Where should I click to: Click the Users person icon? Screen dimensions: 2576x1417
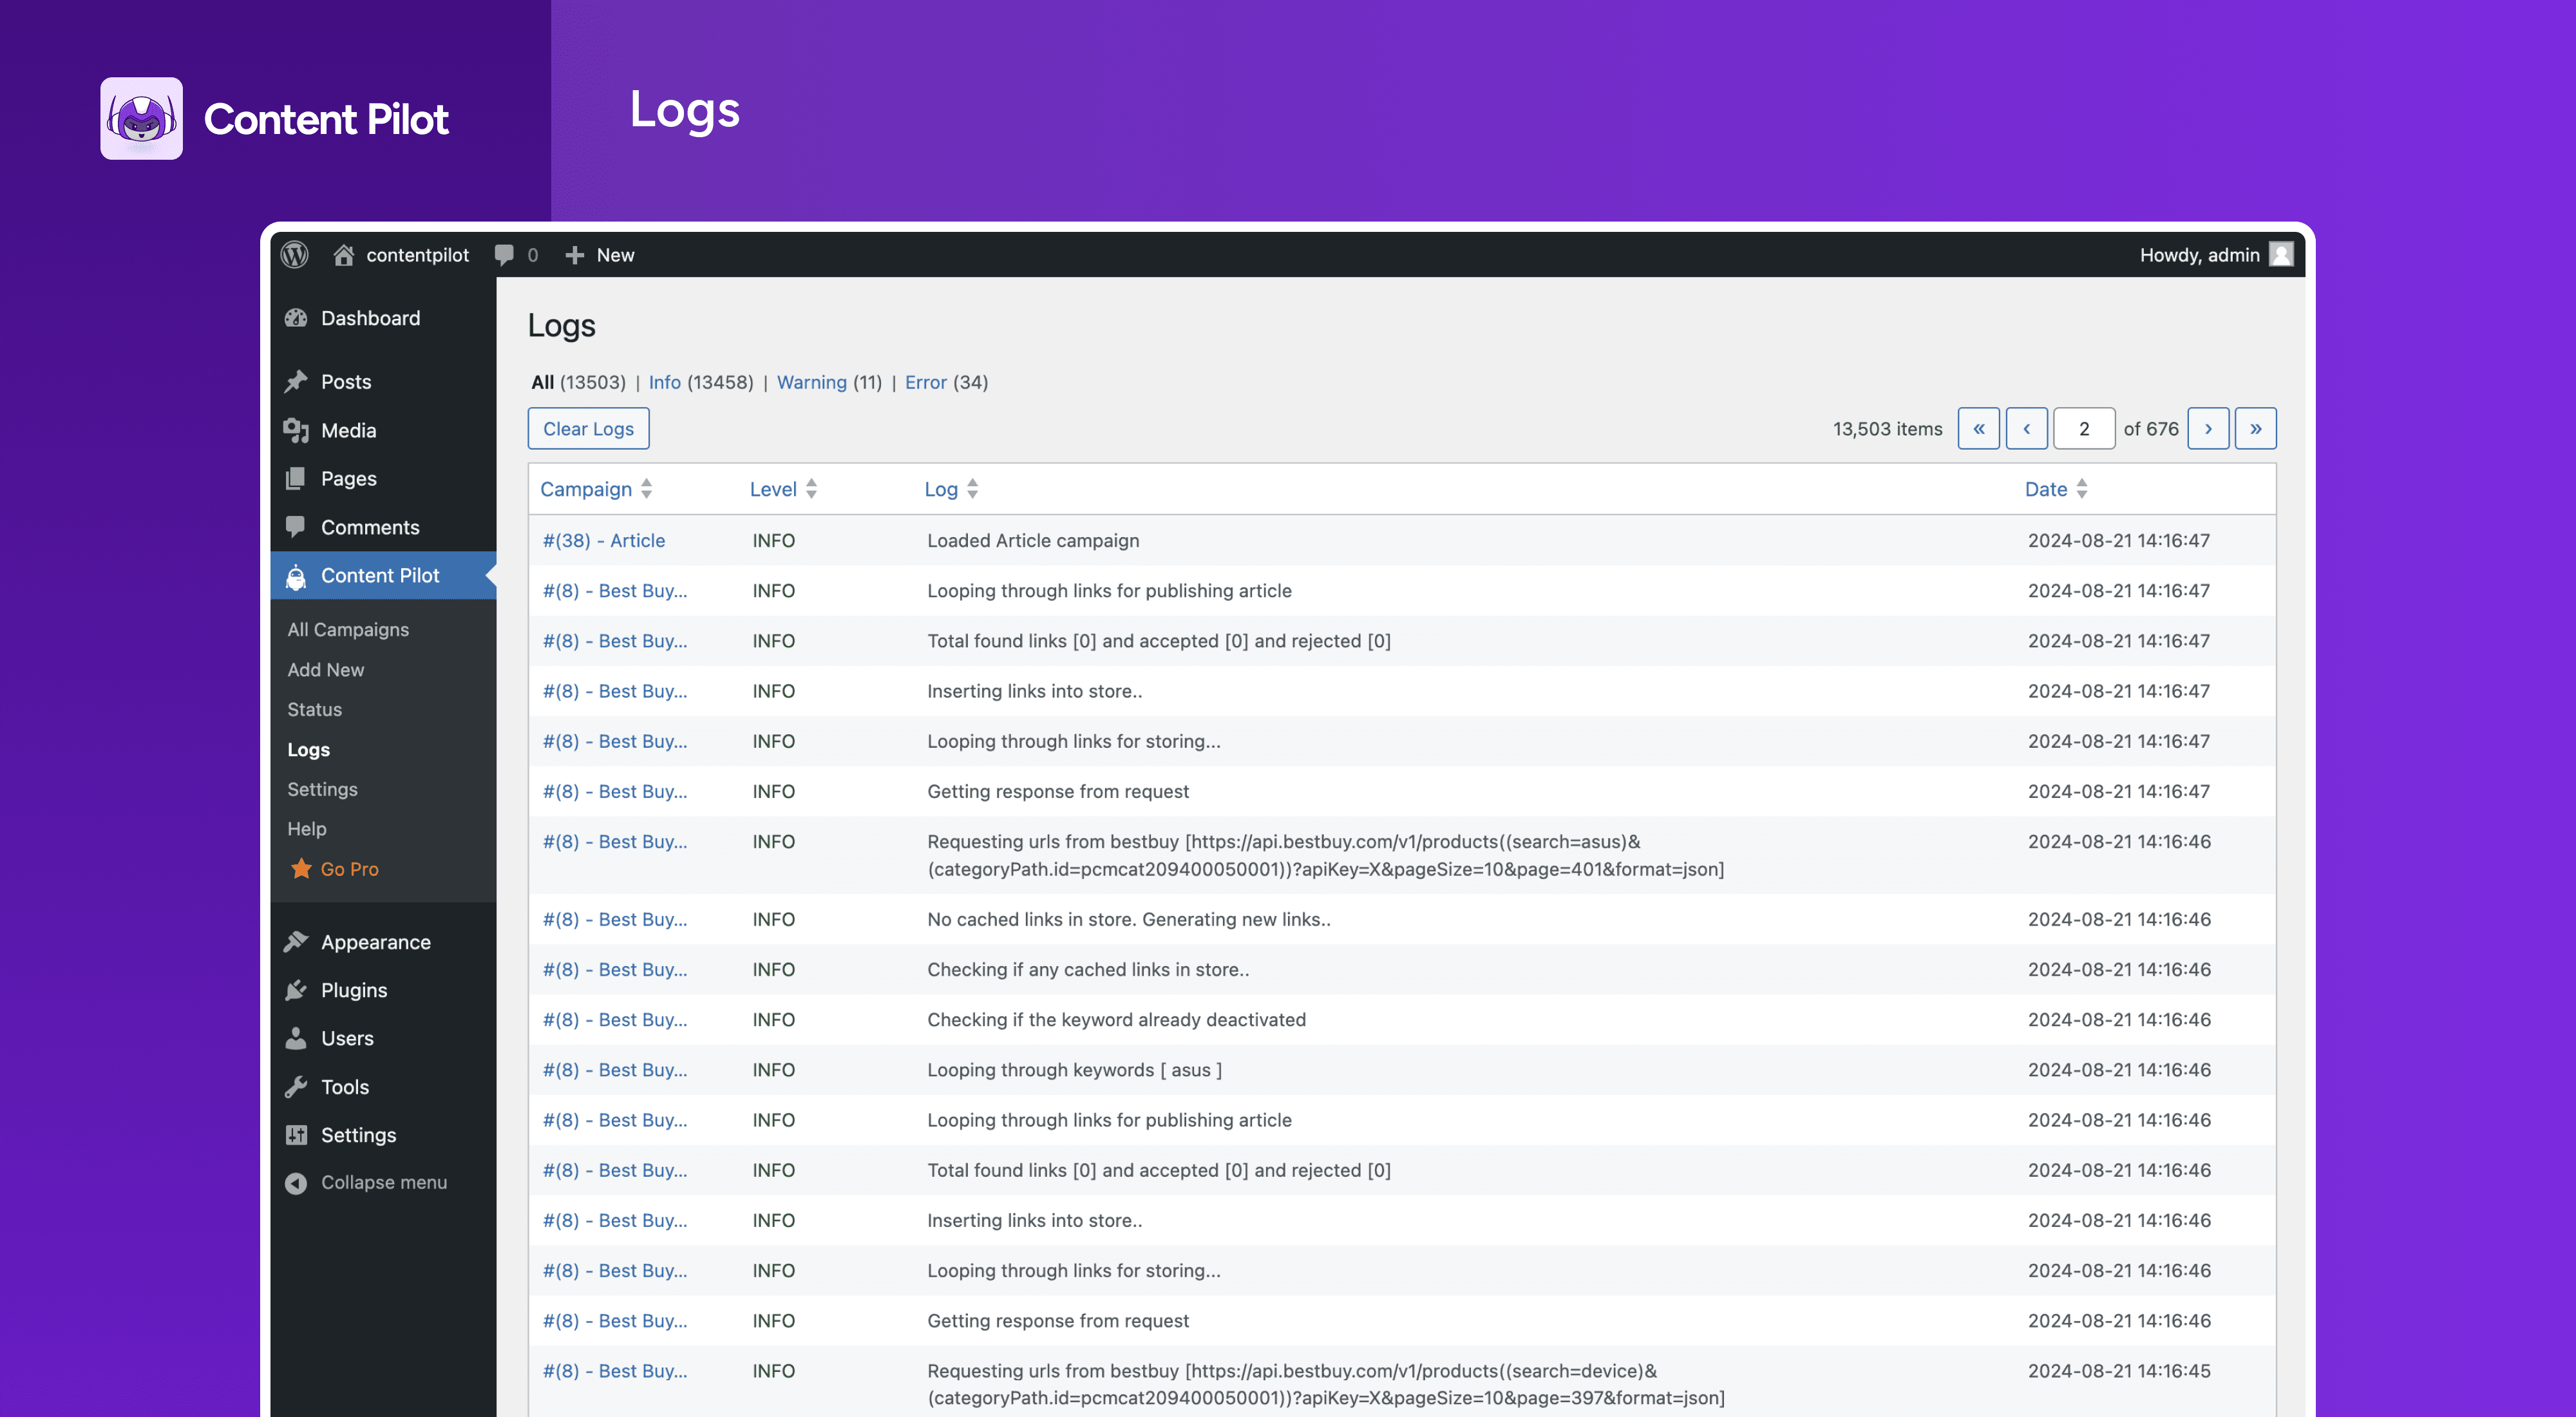[x=296, y=1038]
